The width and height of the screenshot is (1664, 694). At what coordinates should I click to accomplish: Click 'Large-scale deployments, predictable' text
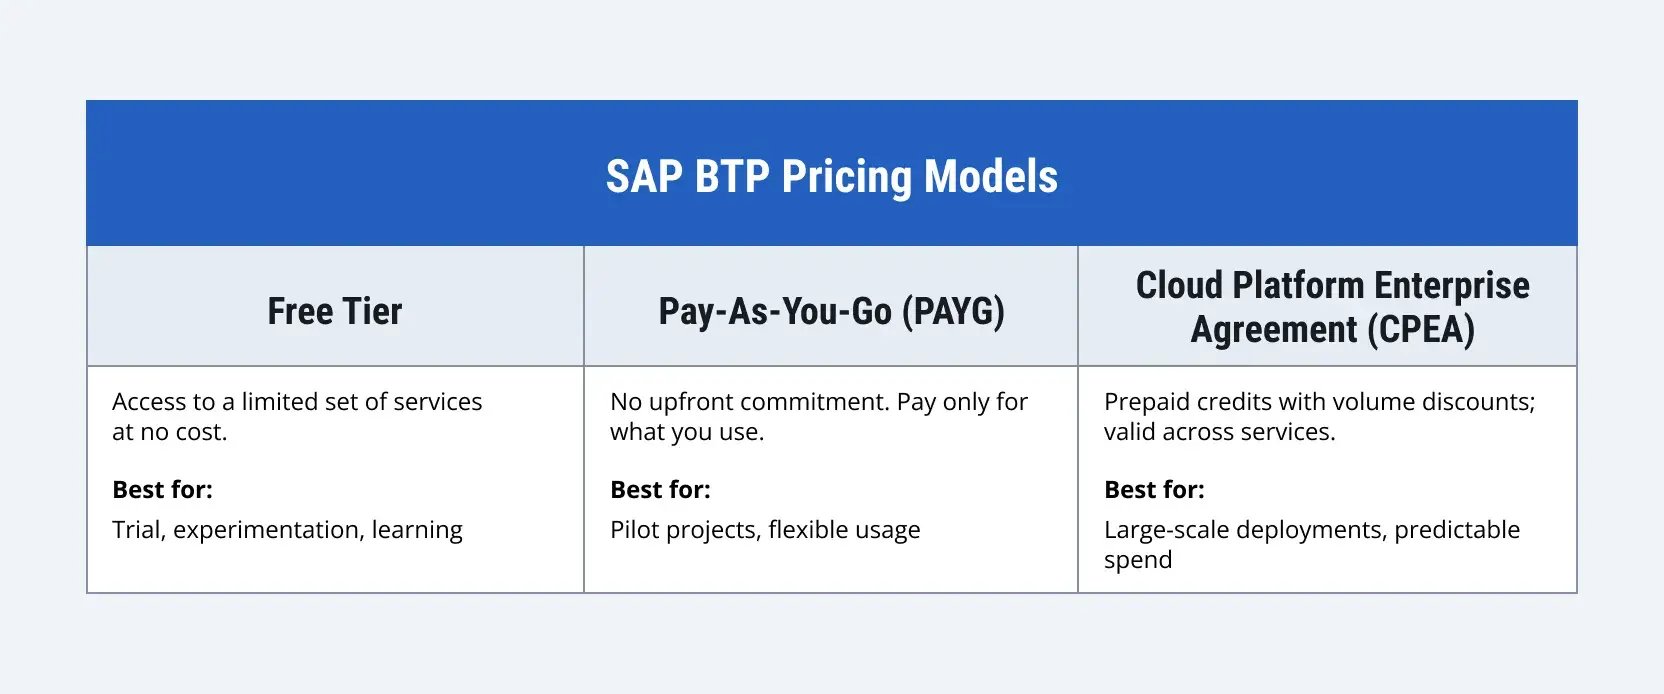tap(1312, 530)
